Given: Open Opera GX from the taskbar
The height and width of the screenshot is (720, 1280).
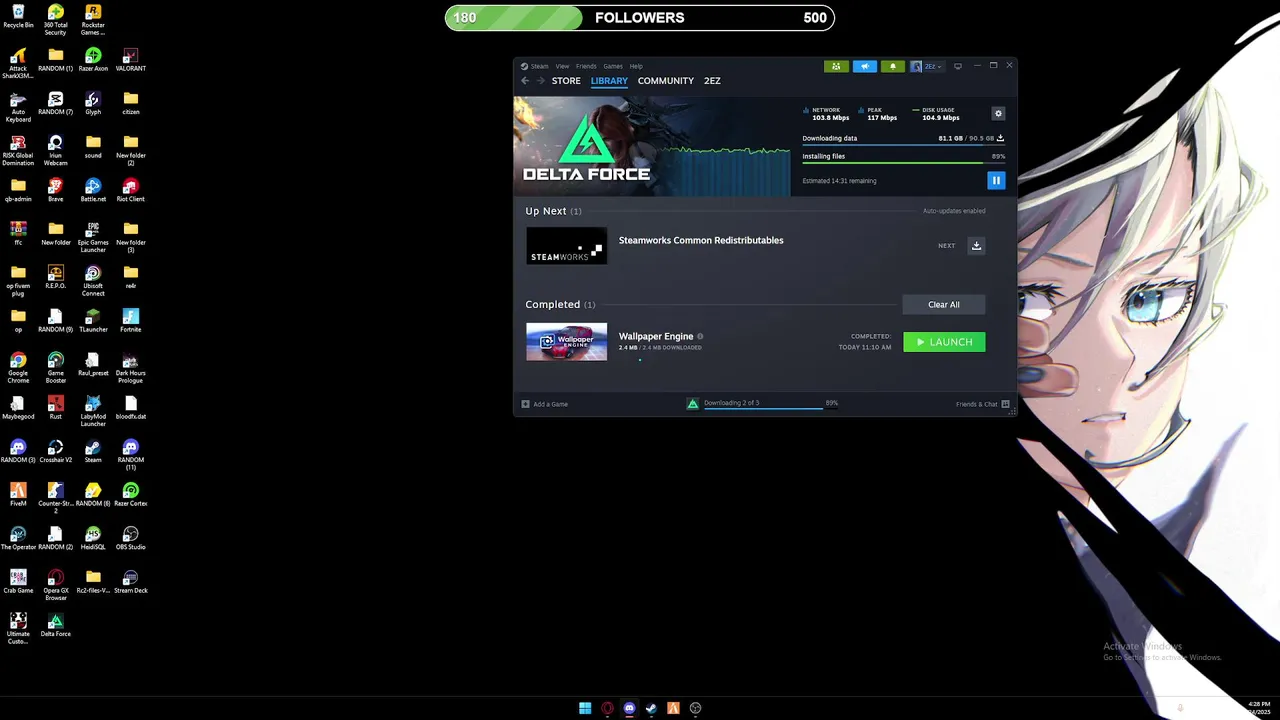Looking at the screenshot, I should [607, 708].
